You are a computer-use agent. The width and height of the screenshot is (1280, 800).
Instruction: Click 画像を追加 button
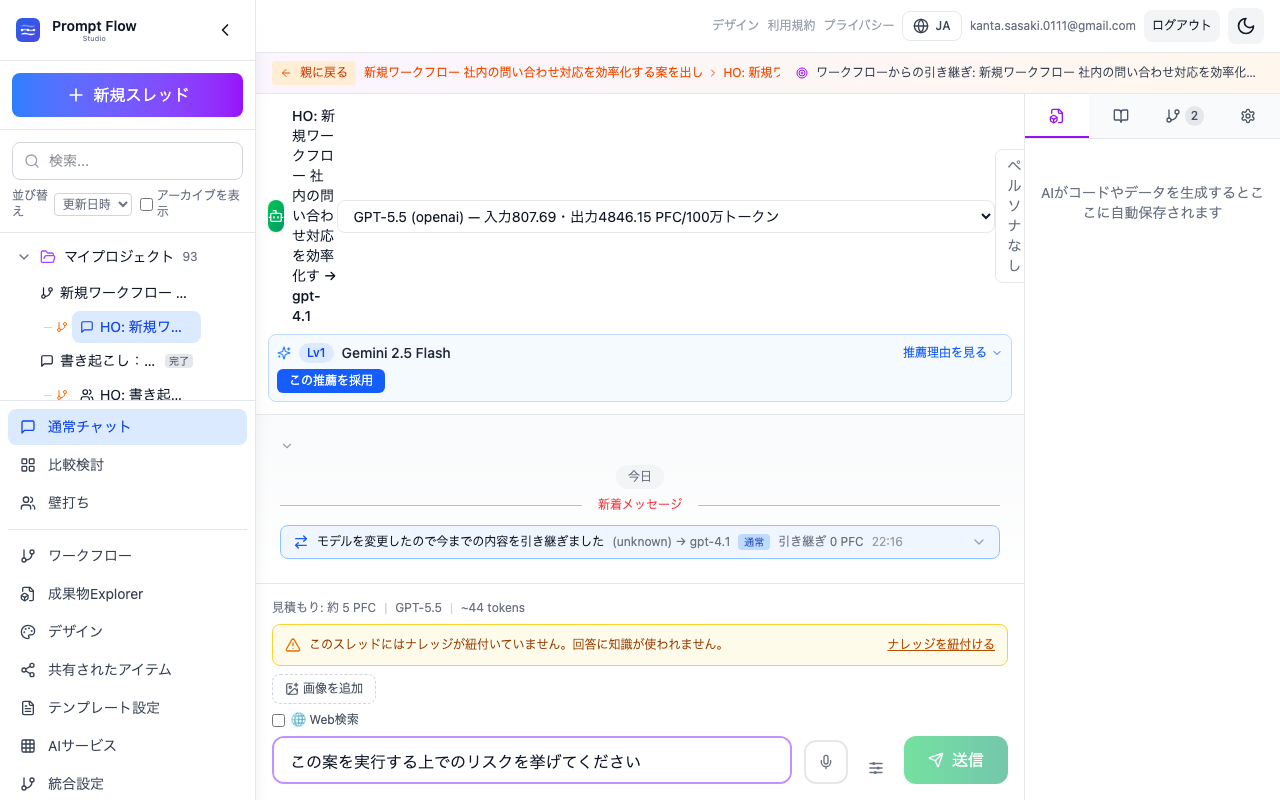324,689
